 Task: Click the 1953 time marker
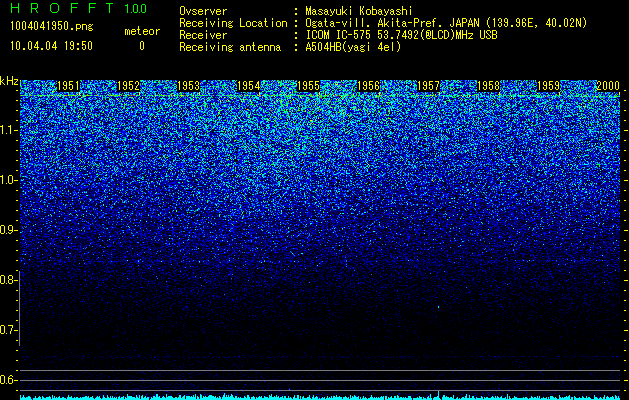pos(189,86)
